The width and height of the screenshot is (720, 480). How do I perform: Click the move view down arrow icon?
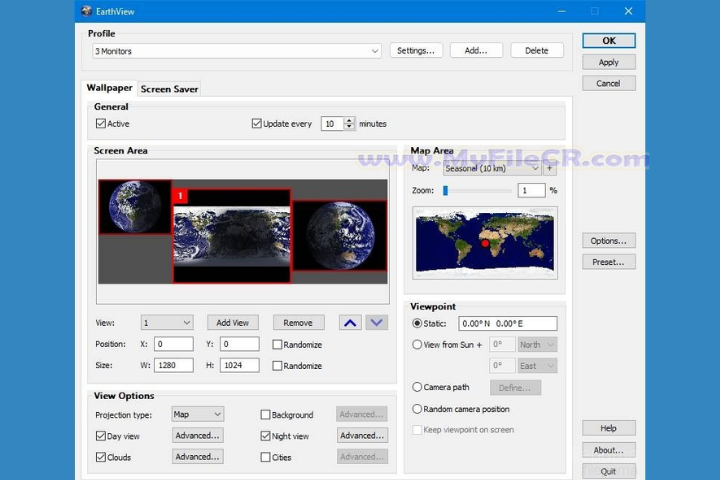pyautogui.click(x=377, y=323)
